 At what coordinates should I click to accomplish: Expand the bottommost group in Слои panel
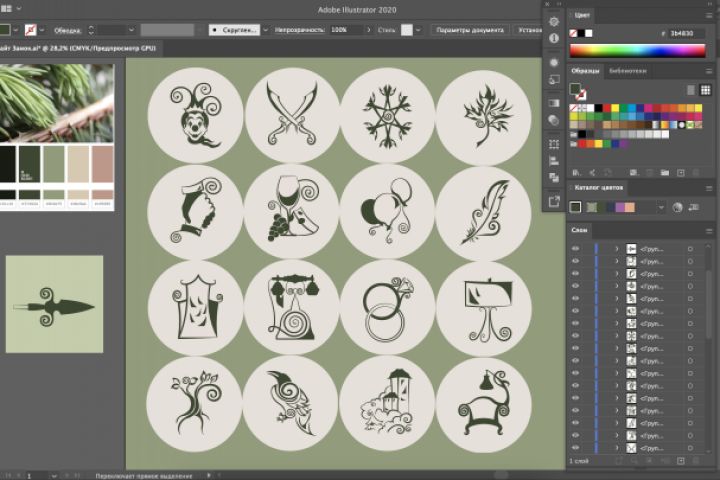click(617, 447)
